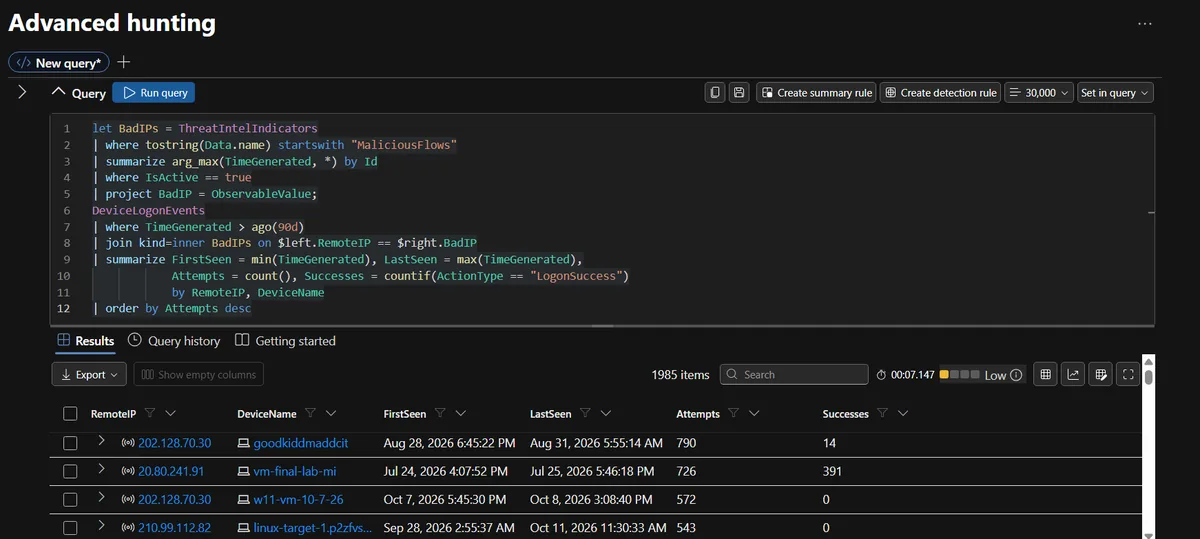The image size is (1200, 539).
Task: Click the customize columns icon
Action: [x=1101, y=375]
